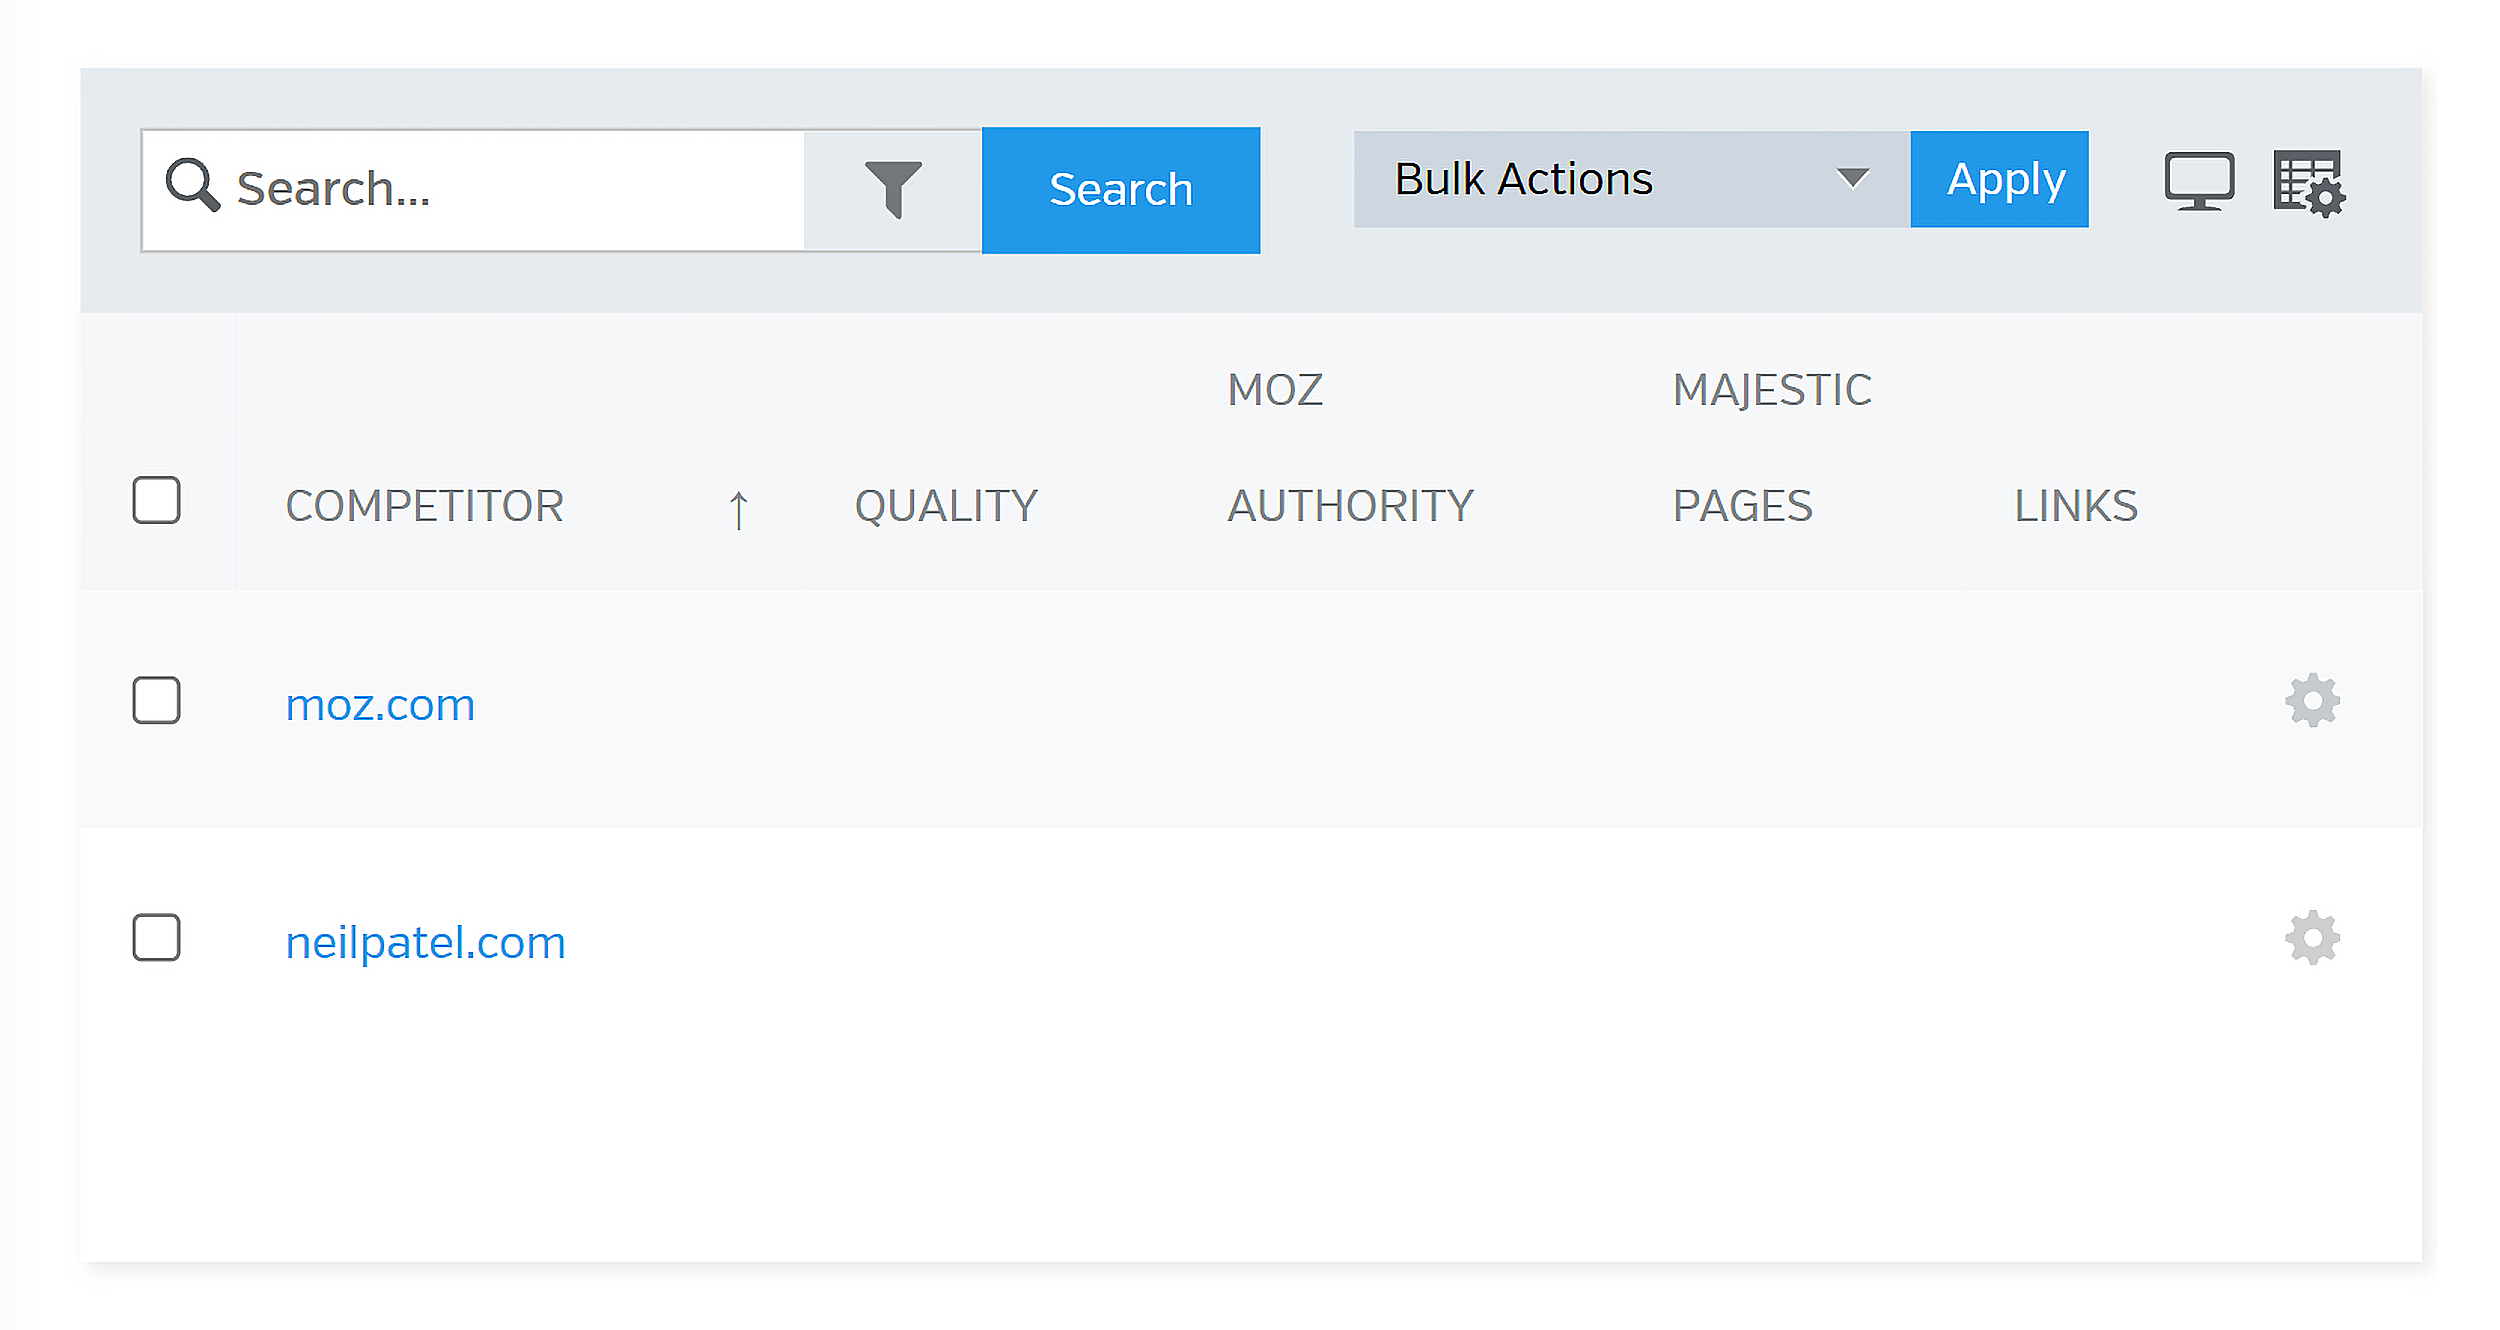Image resolution: width=2500 pixels, height=1330 pixels.
Task: Click the MAJESTIC group header label
Action: pos(1771,390)
